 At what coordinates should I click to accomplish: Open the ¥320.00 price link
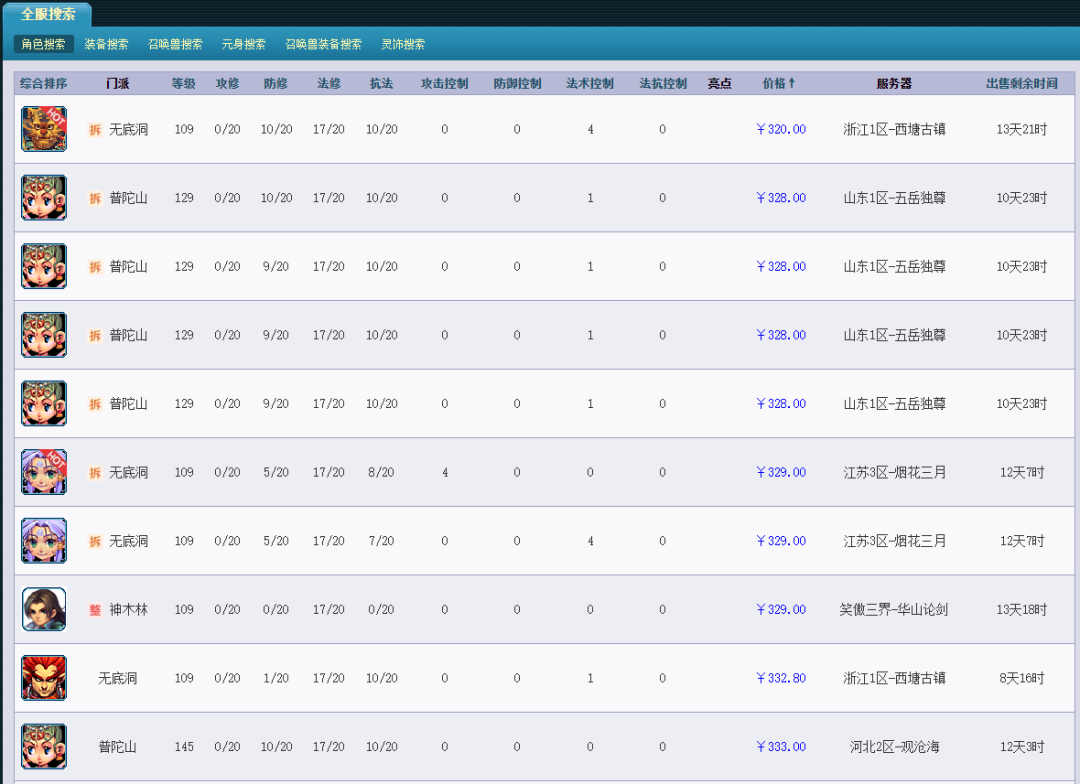pyautogui.click(x=781, y=129)
